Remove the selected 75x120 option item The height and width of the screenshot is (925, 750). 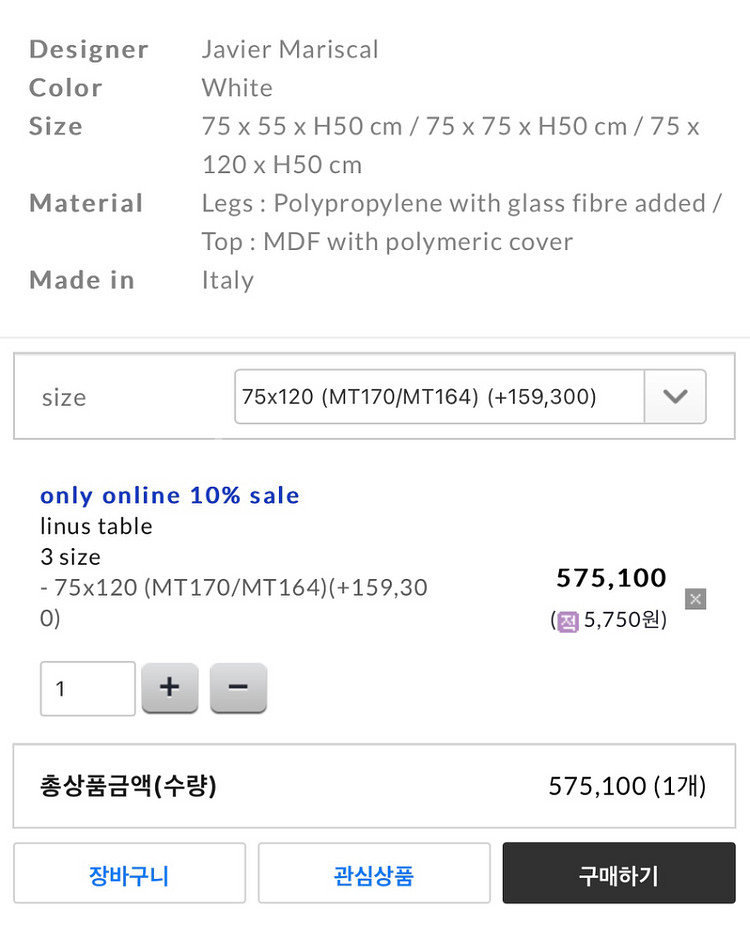[x=695, y=599]
